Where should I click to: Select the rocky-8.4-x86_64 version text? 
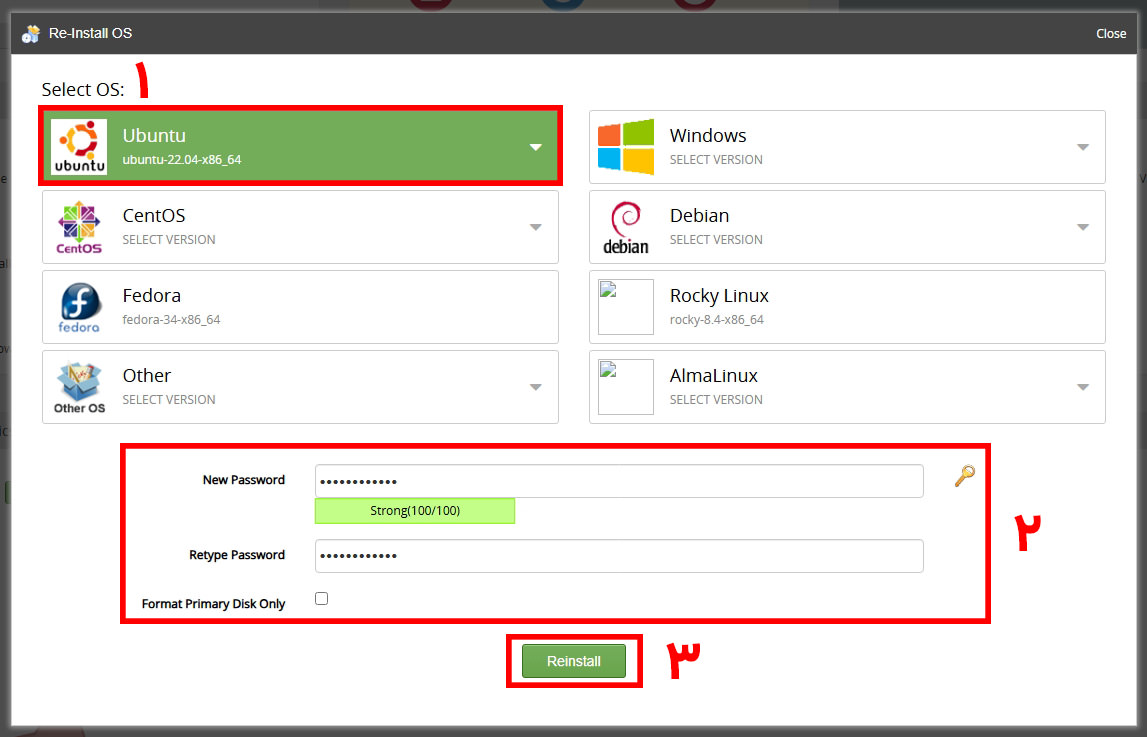tap(717, 320)
